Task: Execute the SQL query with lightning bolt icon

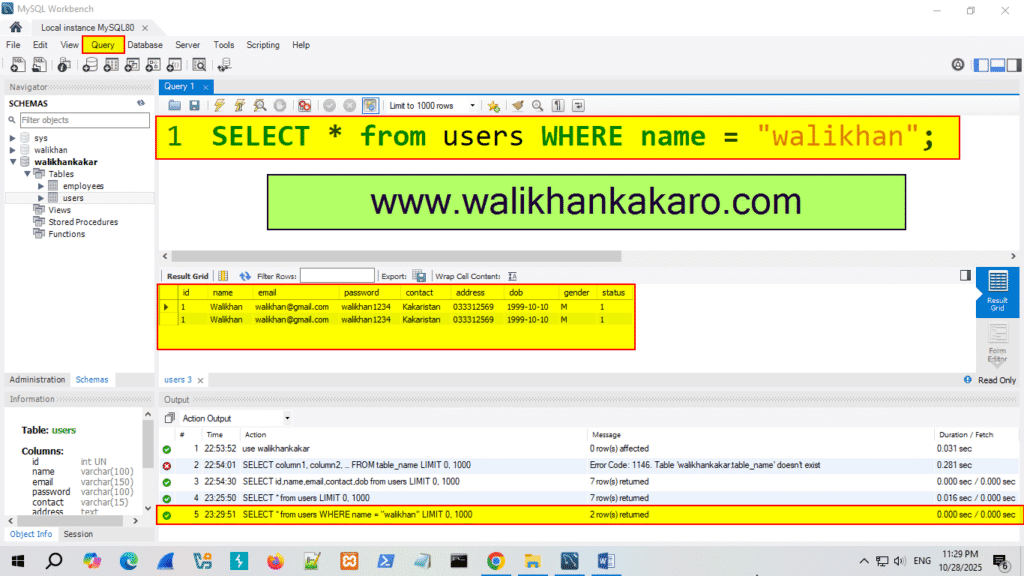Action: pyautogui.click(x=216, y=105)
